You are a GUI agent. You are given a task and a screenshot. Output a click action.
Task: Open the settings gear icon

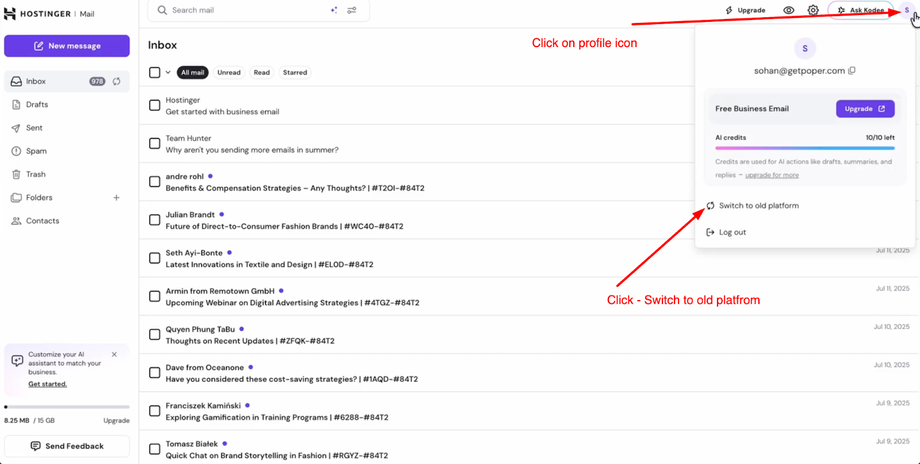(x=813, y=10)
